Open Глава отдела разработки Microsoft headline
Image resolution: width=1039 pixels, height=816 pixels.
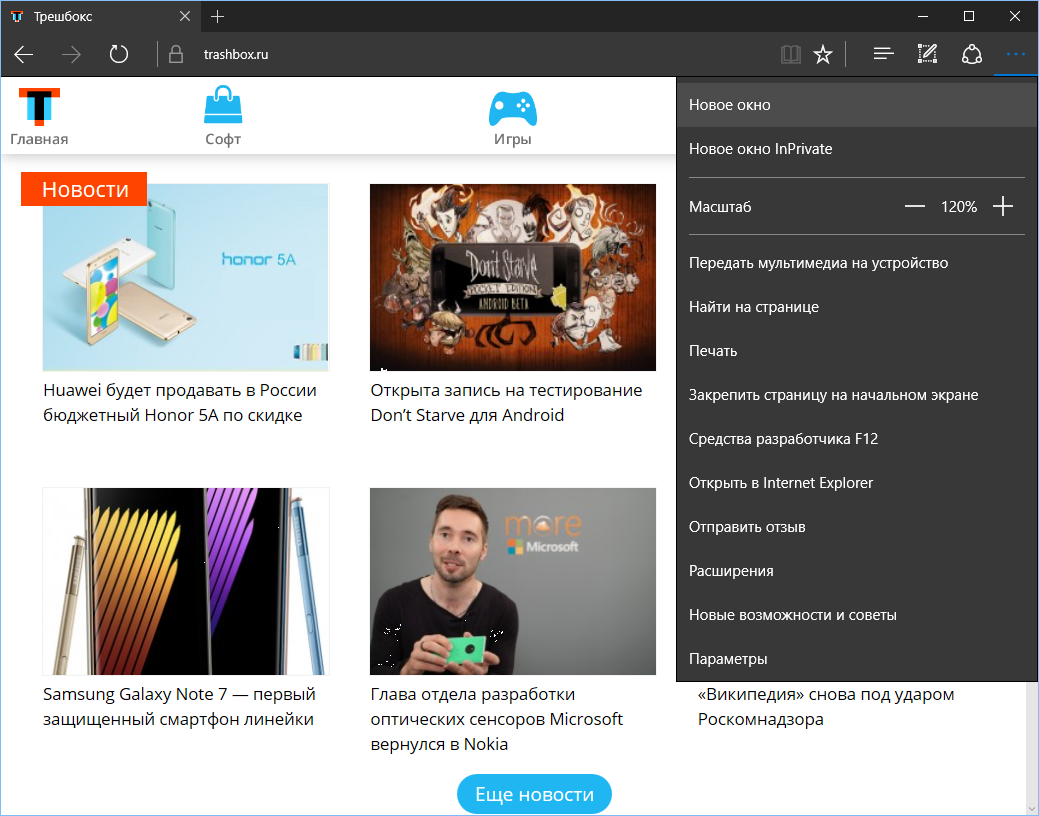click(x=496, y=719)
